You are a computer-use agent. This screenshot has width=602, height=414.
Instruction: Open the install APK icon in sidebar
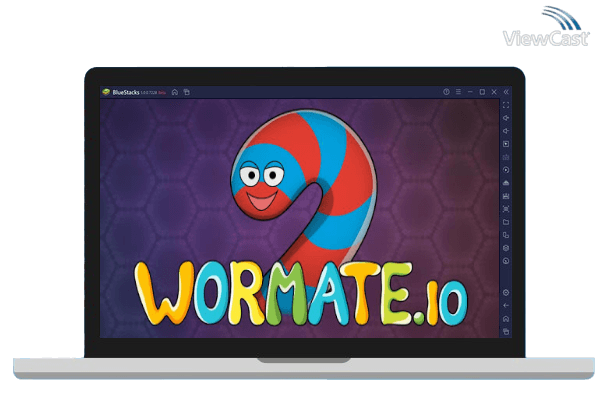[x=506, y=196]
